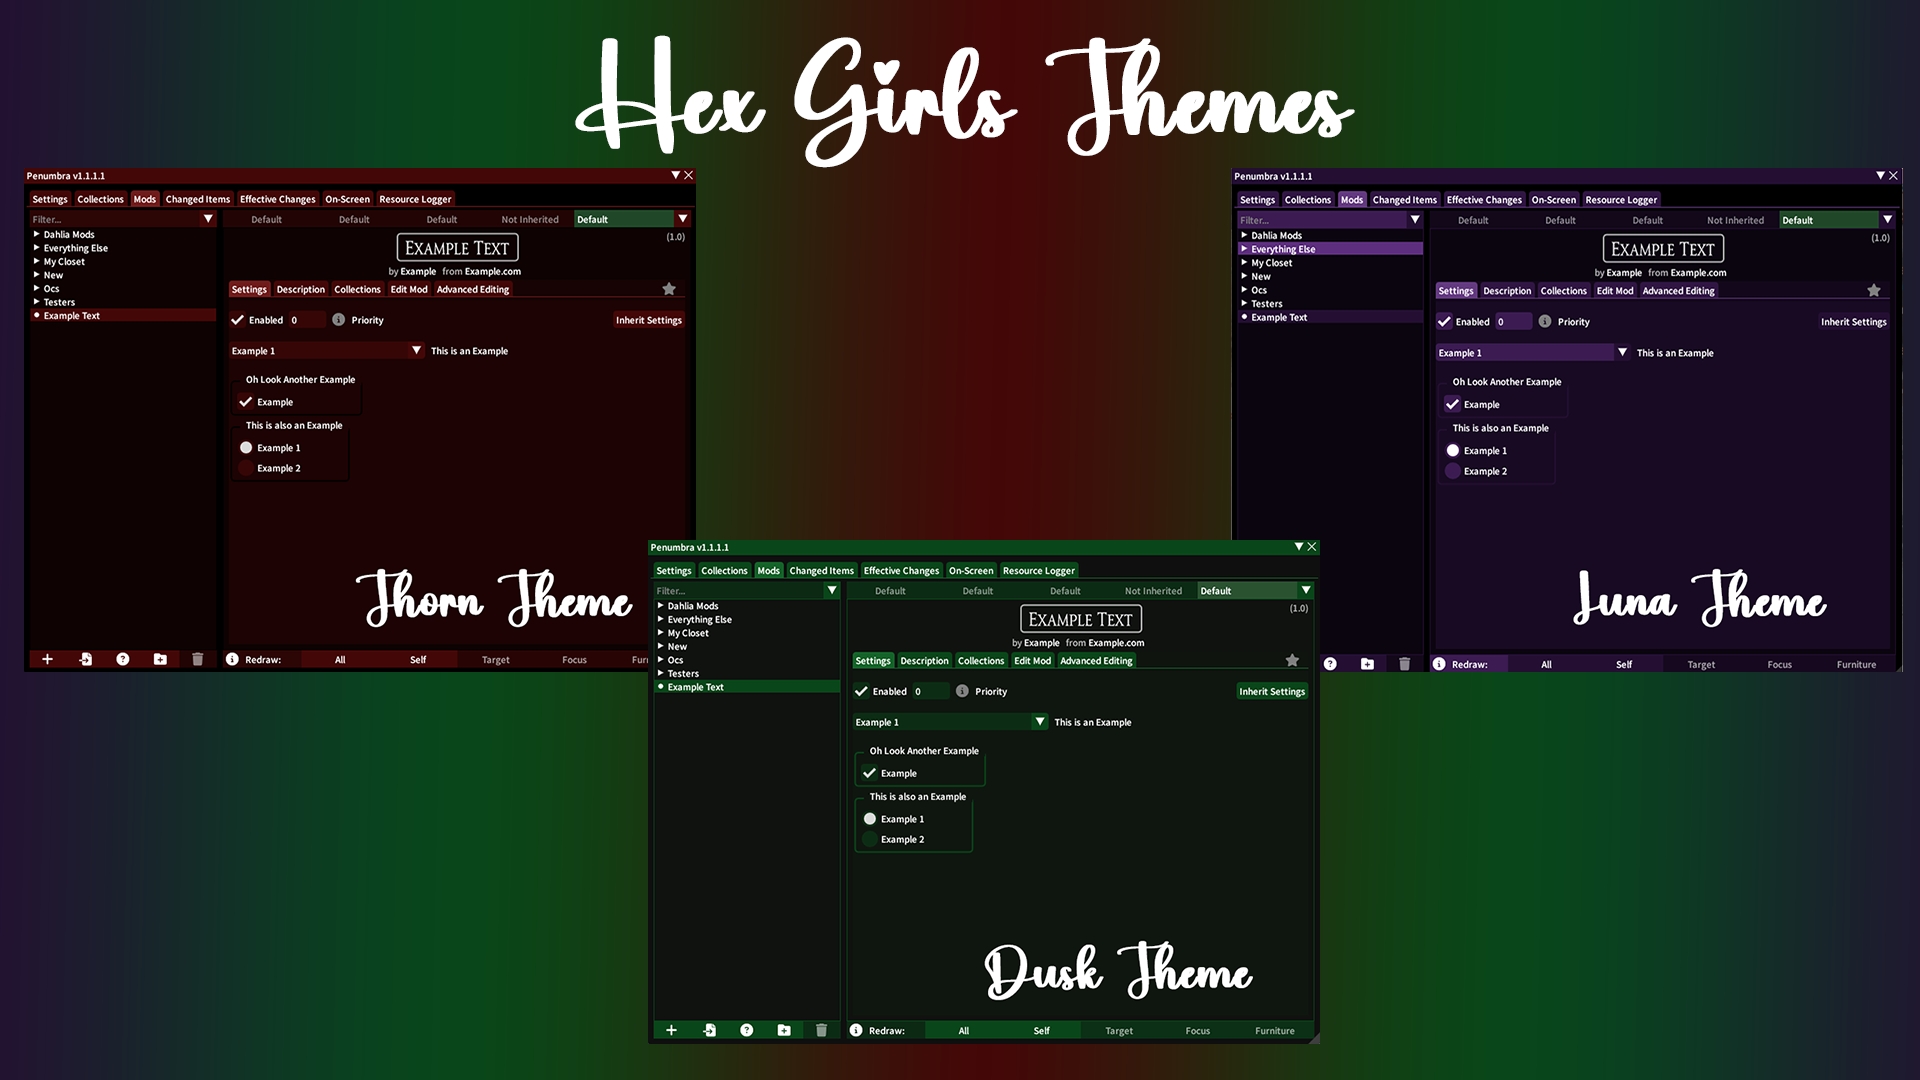The width and height of the screenshot is (1920, 1080).
Task: Open the Resource Logger tab in Luna window
Action: [1621, 200]
